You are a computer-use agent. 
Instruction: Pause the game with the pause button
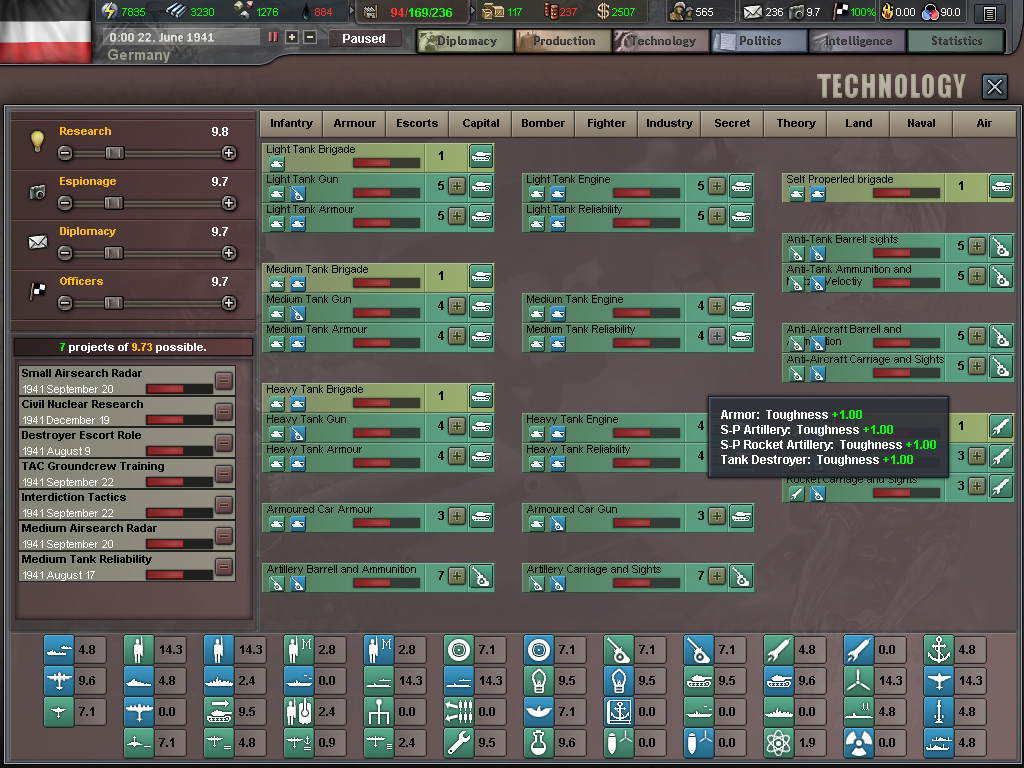pyautogui.click(x=273, y=37)
